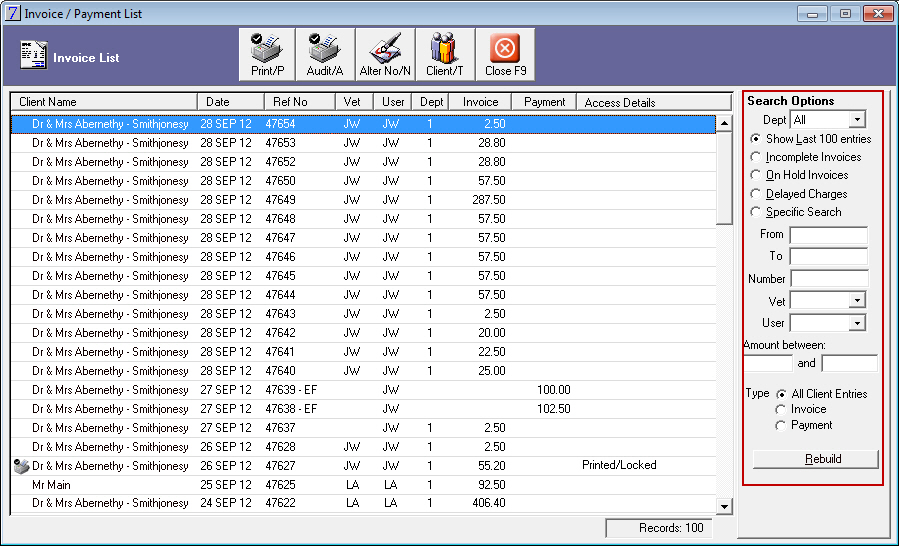Expand the User dropdown in Search Options
899x546 pixels.
(857, 323)
